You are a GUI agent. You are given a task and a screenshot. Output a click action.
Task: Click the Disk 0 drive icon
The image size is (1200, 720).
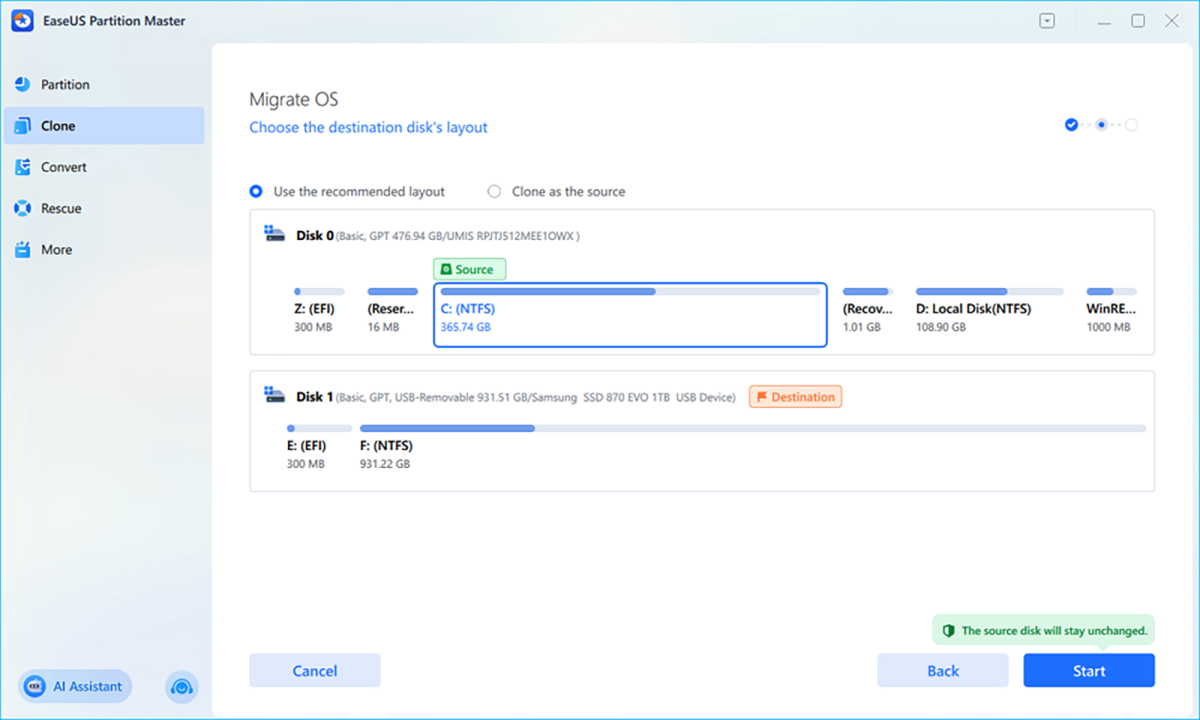[x=274, y=231]
